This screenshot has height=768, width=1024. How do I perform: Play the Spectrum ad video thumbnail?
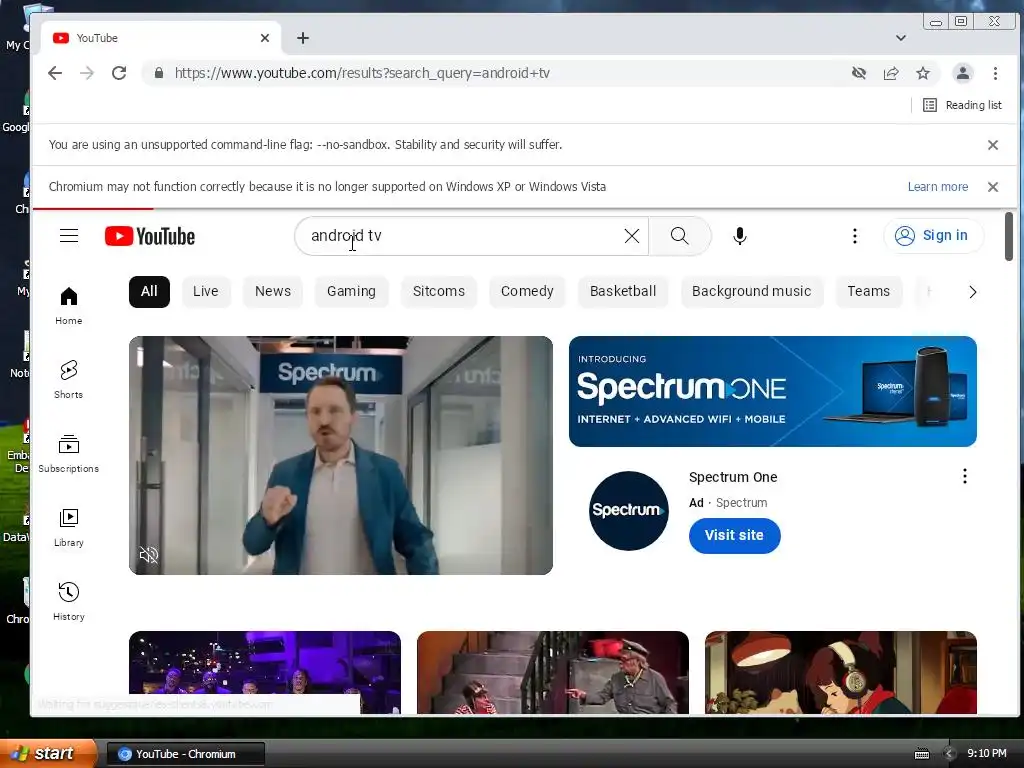point(341,455)
